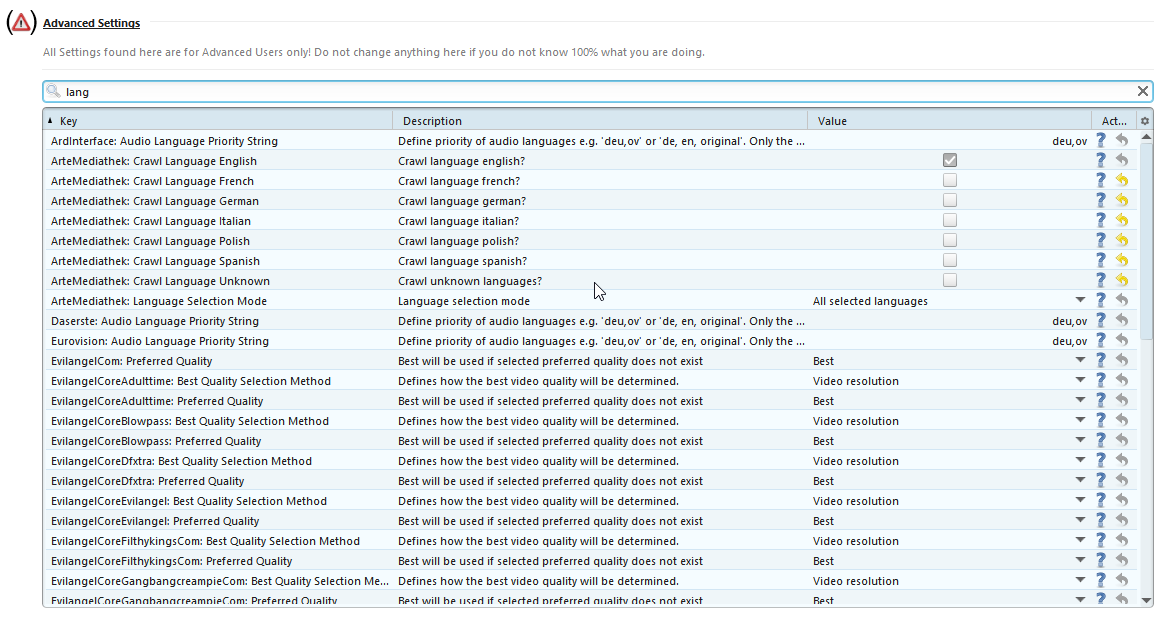The height and width of the screenshot is (618, 1160).
Task: Reset Crawl Language Unknown to default
Action: [x=1122, y=280]
